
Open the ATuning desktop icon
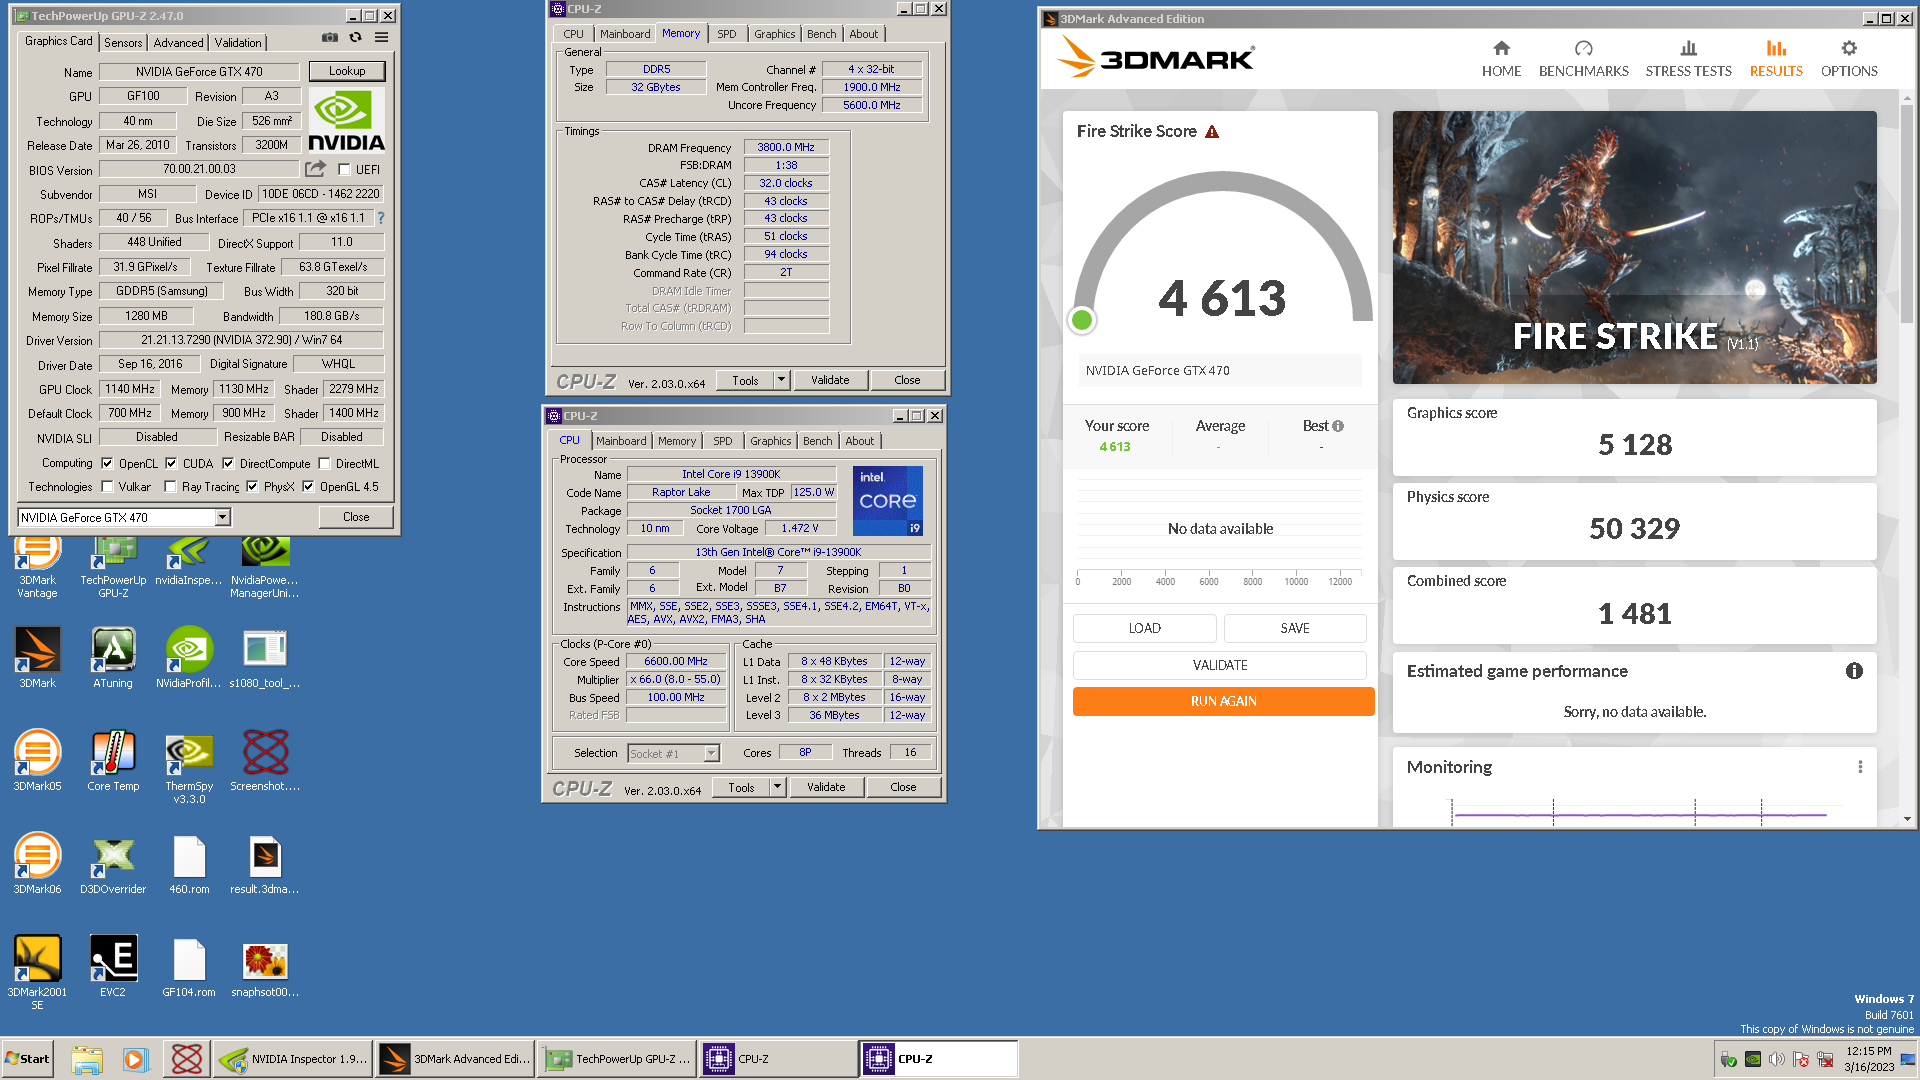pyautogui.click(x=113, y=658)
